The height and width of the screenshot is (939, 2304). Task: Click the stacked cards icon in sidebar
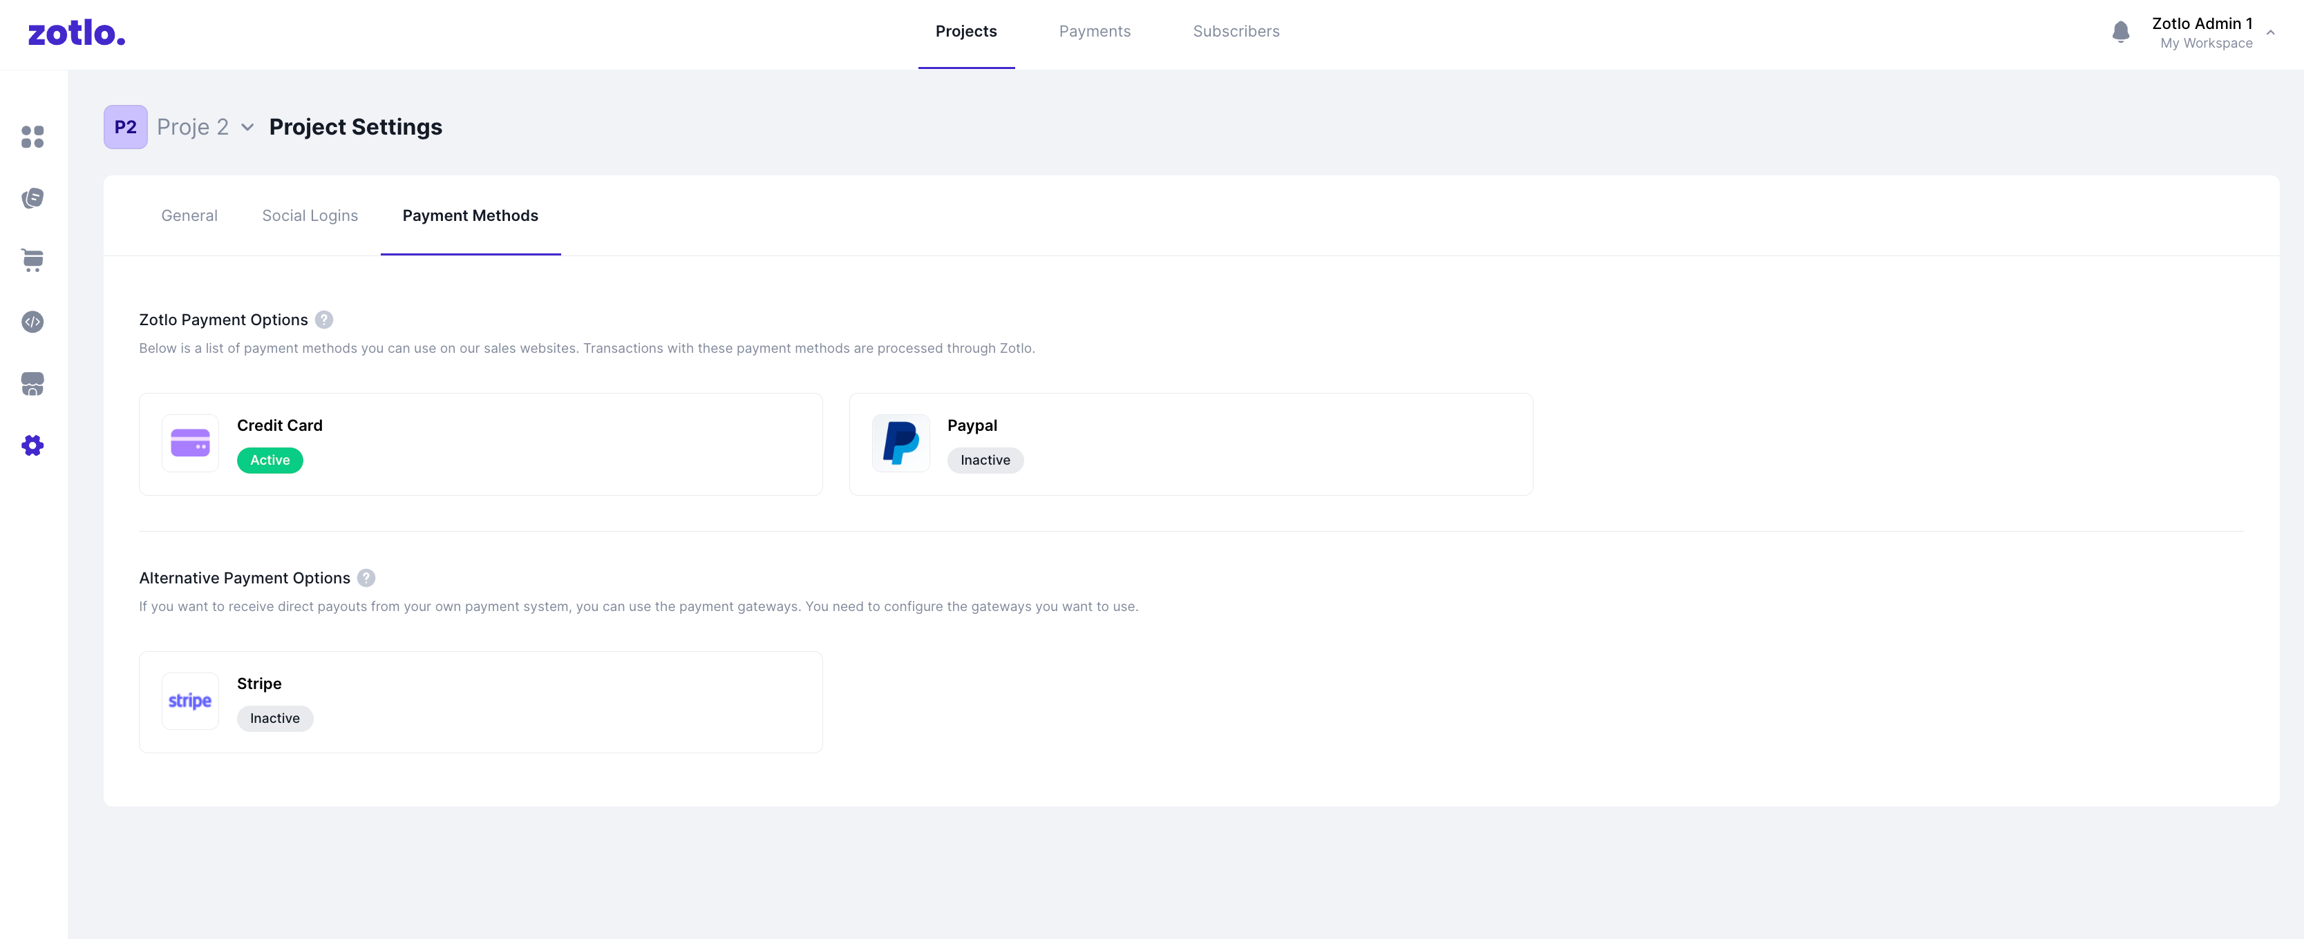coord(33,198)
